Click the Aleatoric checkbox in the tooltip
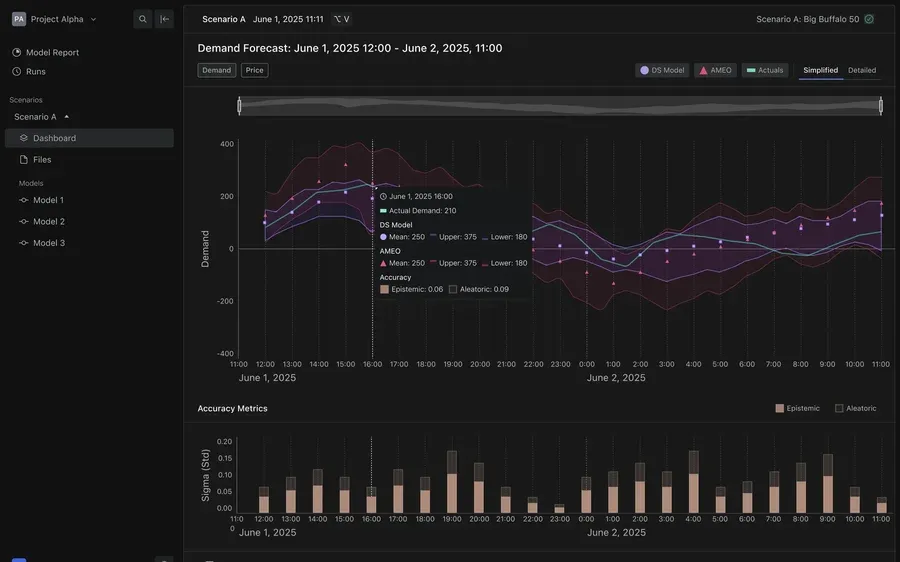Viewport: 900px width, 562px height. click(x=453, y=289)
